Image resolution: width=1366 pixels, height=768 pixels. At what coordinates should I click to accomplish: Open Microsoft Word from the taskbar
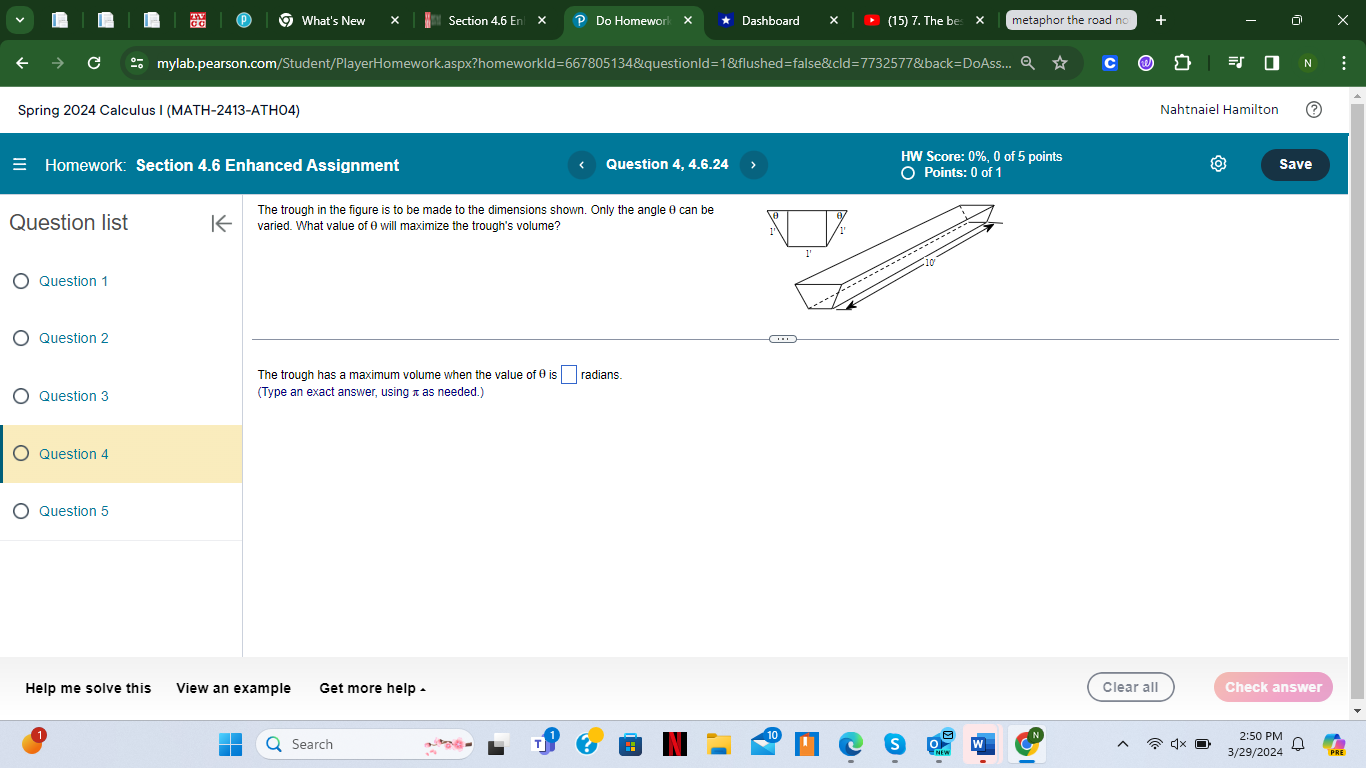coord(982,744)
